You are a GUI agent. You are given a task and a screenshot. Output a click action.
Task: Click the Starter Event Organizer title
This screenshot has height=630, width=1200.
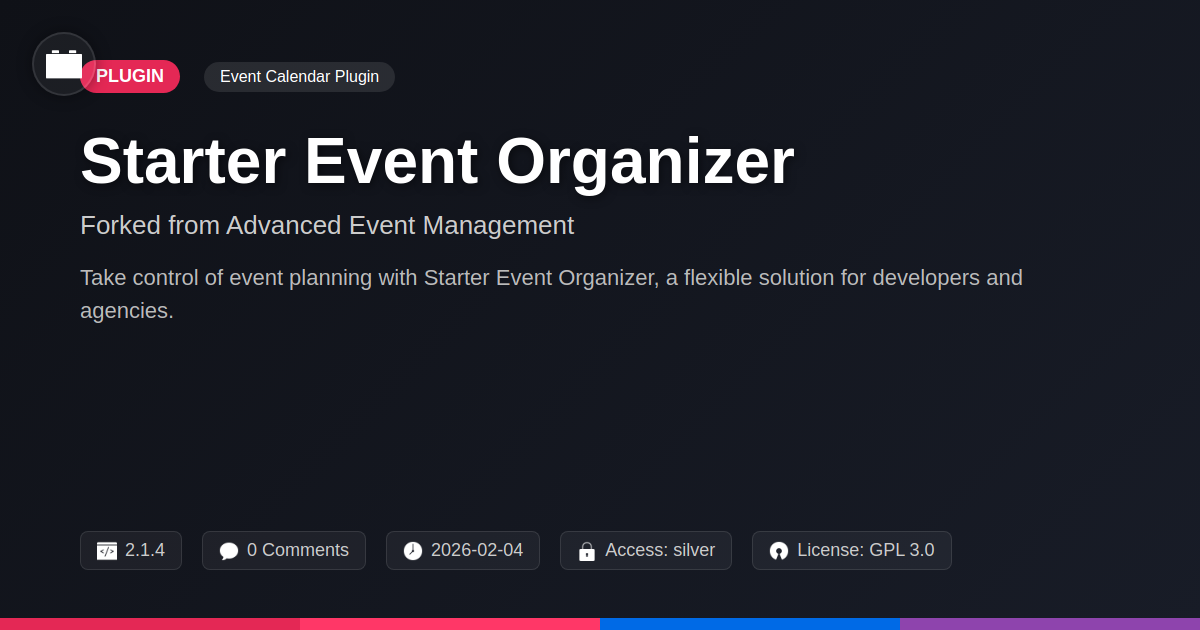[437, 161]
